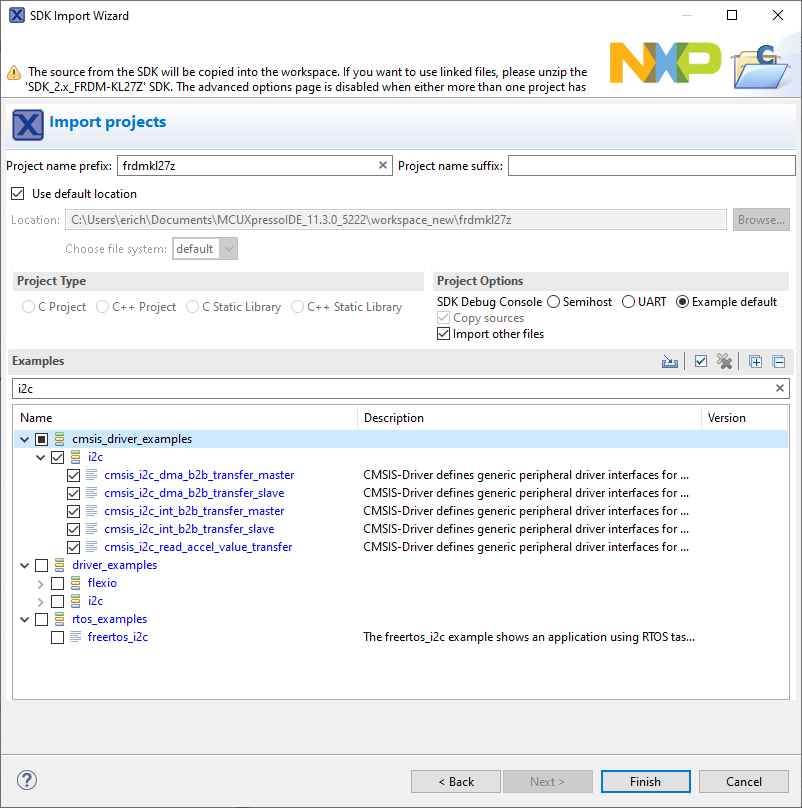Click the Finish button
Image resolution: width=802 pixels, height=808 pixels.
tap(645, 781)
